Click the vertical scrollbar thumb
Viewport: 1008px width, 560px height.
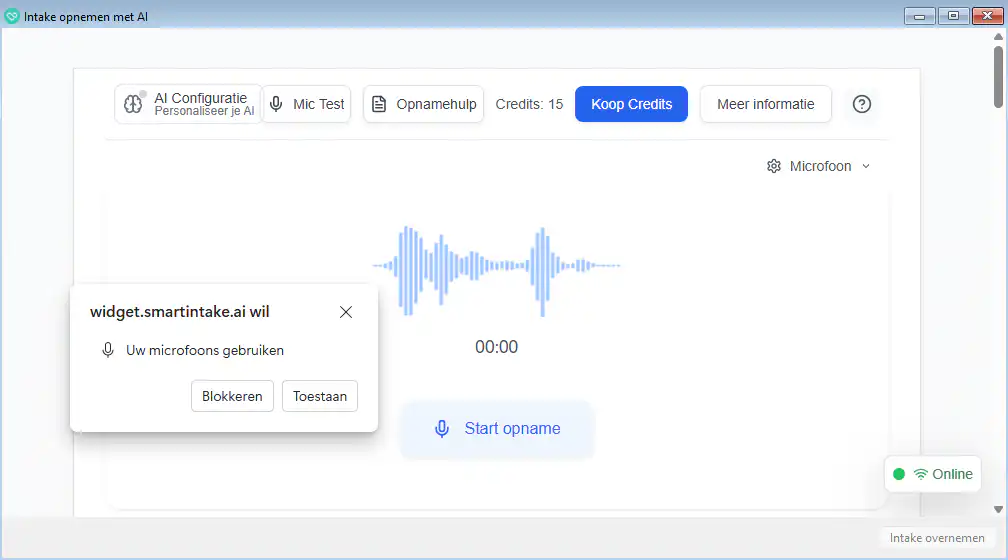coord(998,75)
